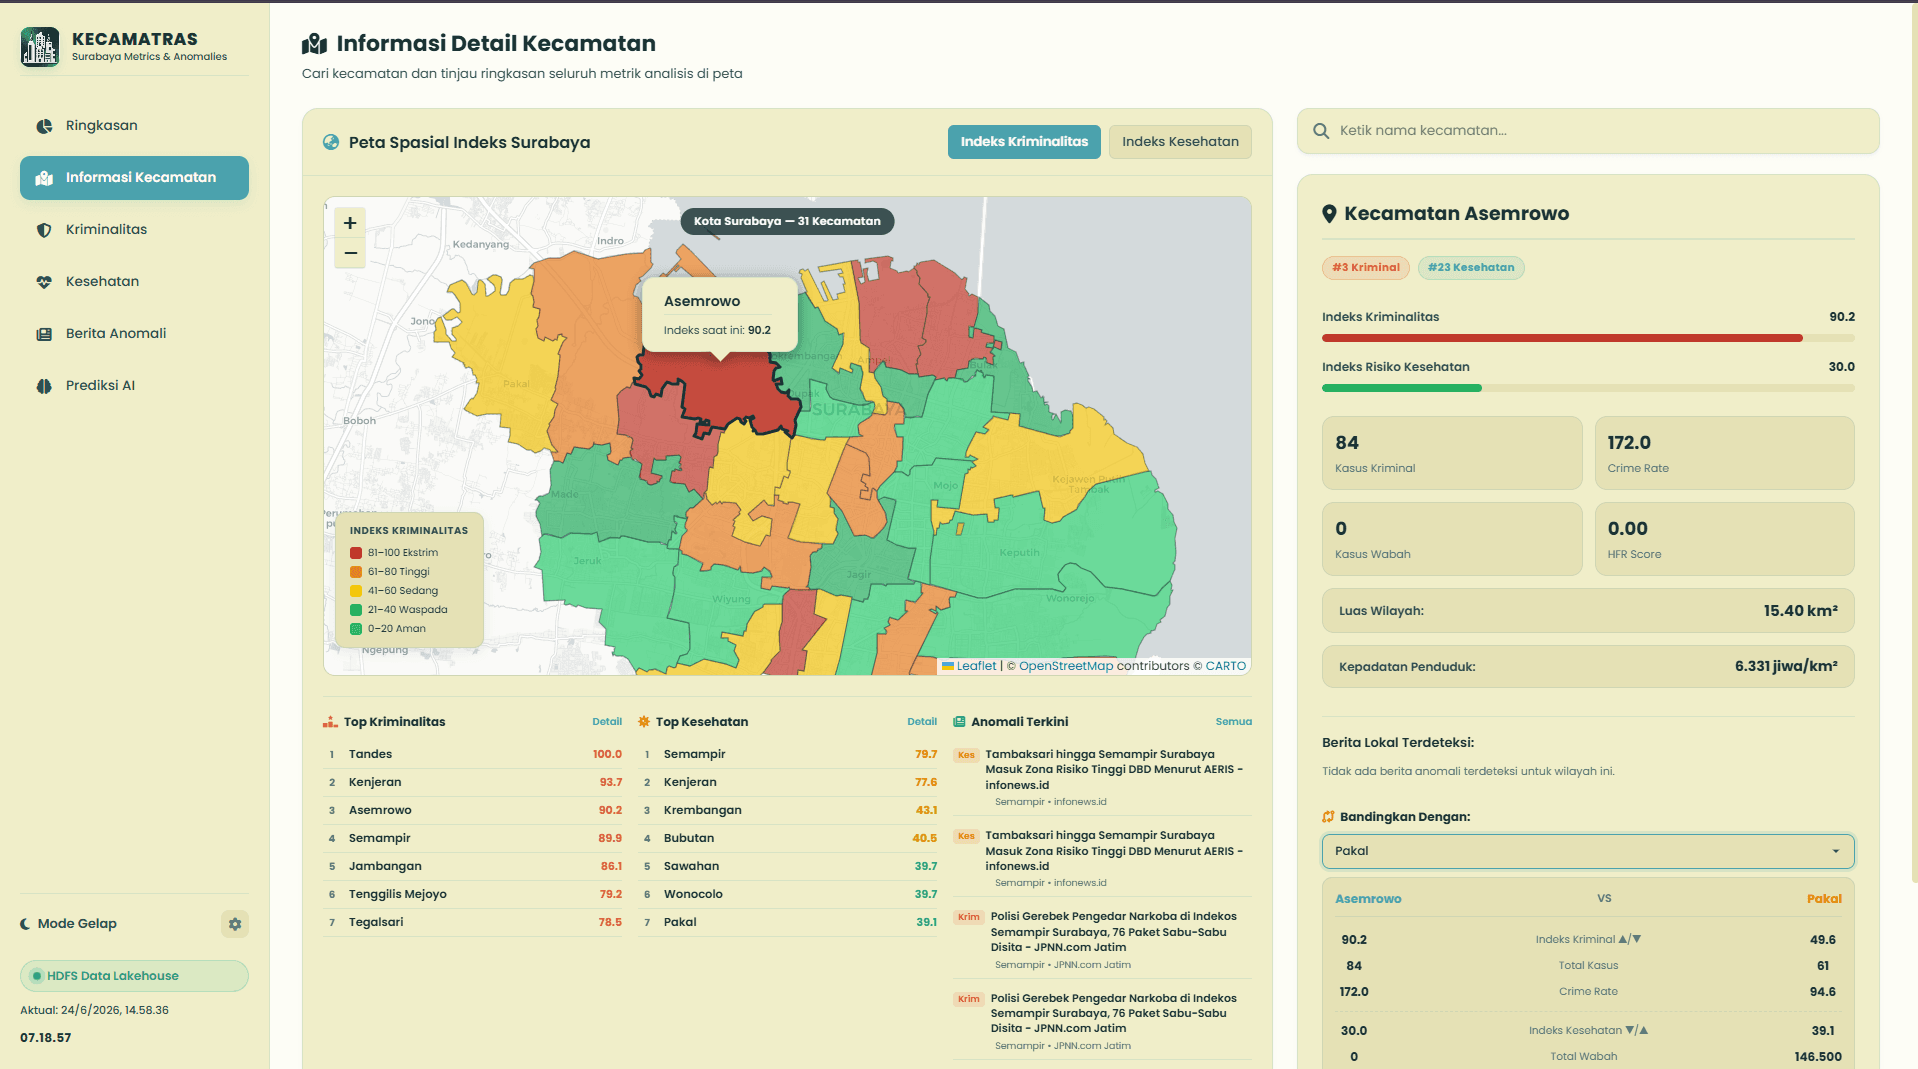Switch map to Indeks Kriminalitas
This screenshot has width=1918, height=1069.
[x=1024, y=142]
